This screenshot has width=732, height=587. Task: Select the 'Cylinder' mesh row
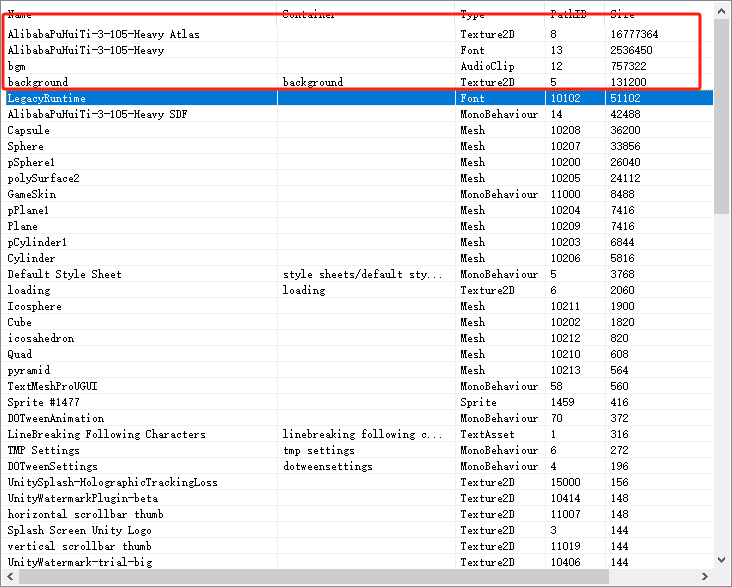(358, 258)
